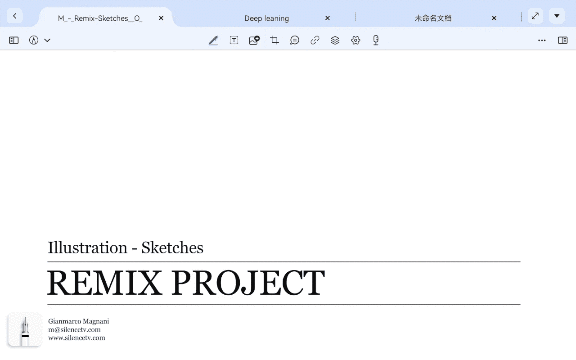Switch to Deep leaning tab
The width and height of the screenshot is (576, 360).
(x=267, y=18)
